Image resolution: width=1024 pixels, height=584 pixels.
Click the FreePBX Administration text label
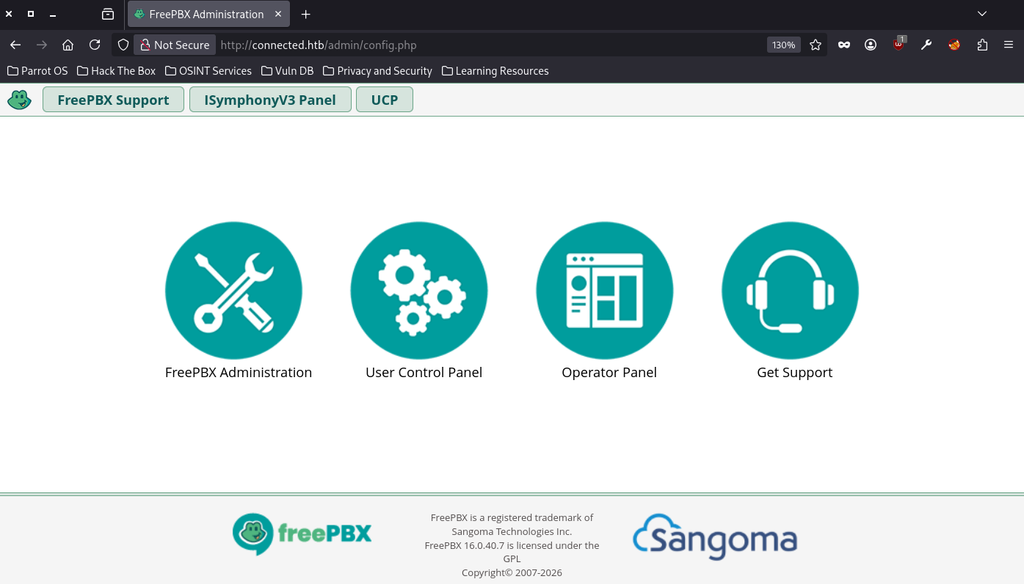pos(238,372)
